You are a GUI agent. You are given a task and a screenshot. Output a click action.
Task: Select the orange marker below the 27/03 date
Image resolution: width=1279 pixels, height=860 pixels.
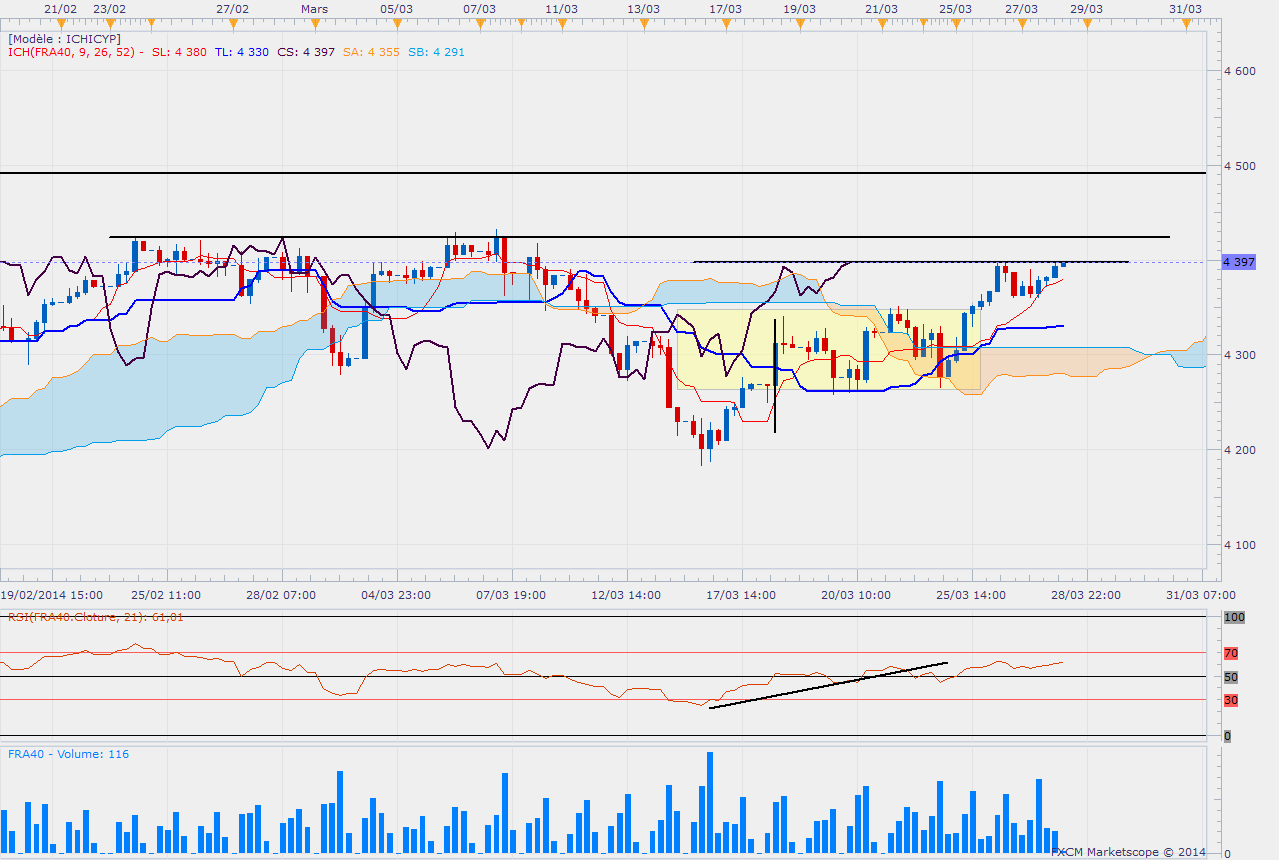(1022, 24)
